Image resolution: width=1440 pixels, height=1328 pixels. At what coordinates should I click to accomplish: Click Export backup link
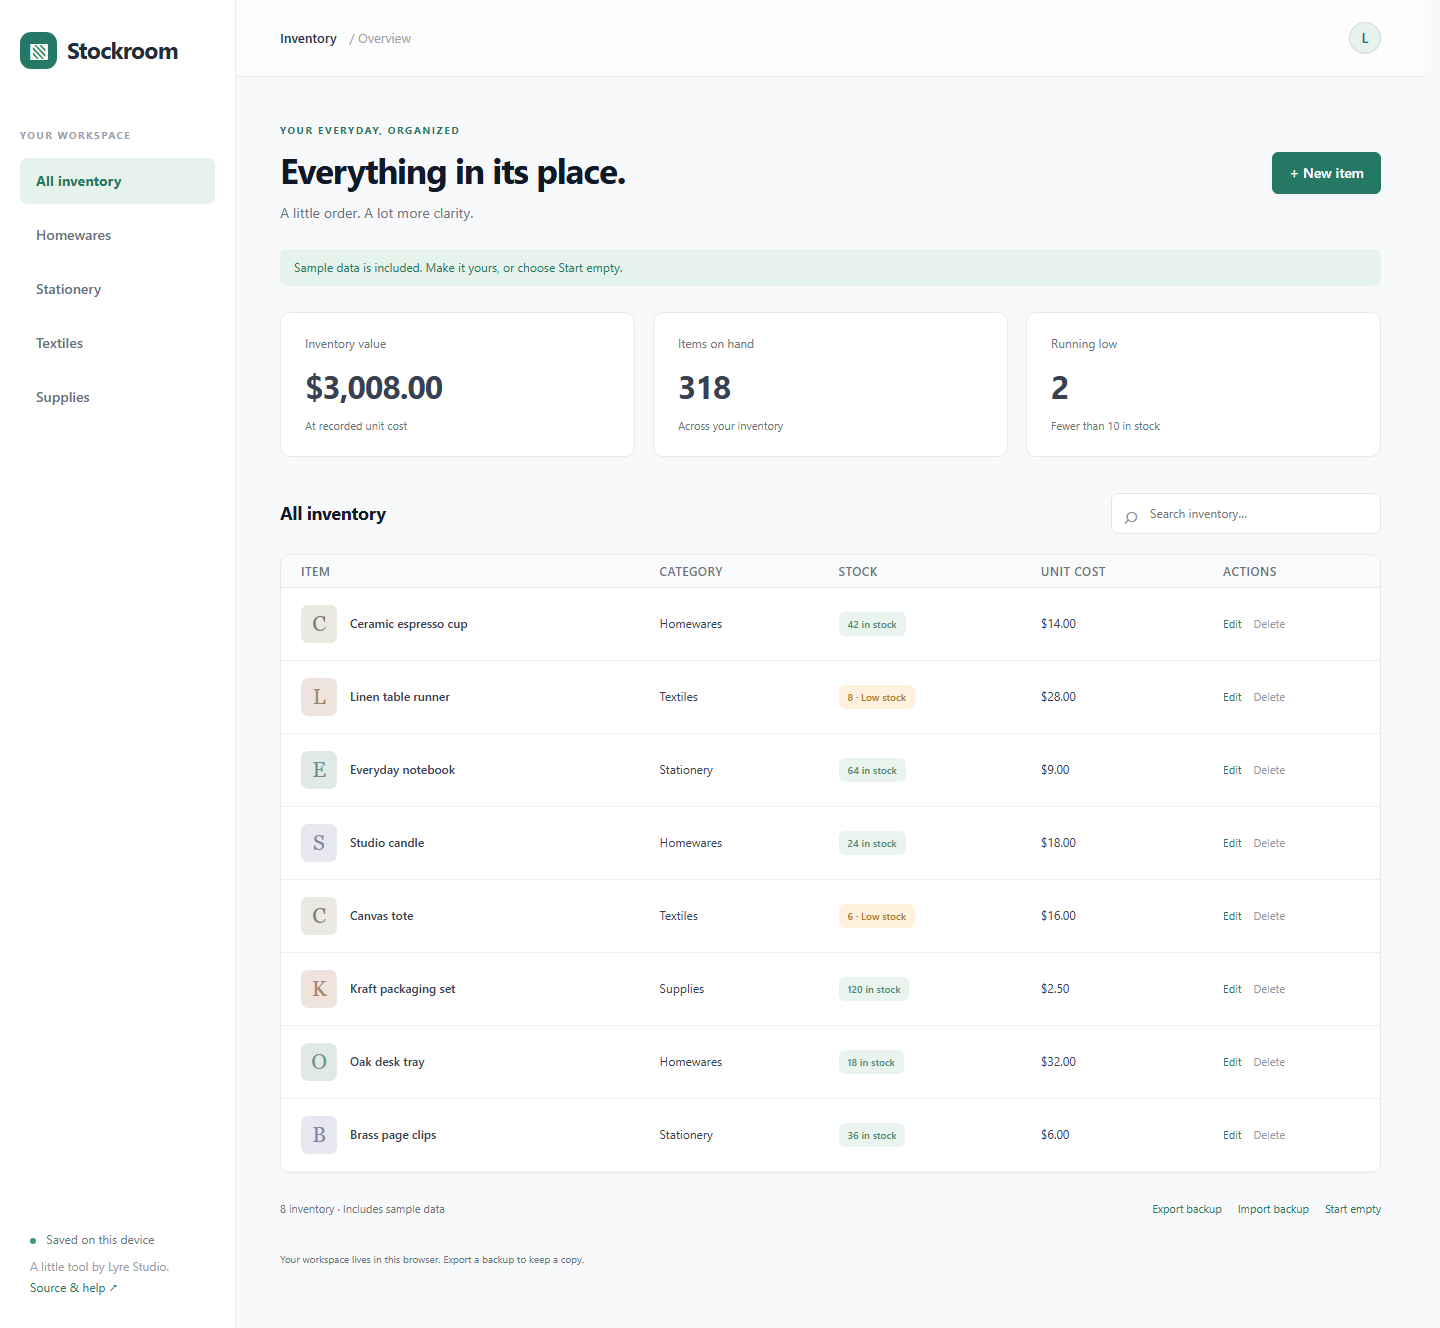click(x=1187, y=1209)
